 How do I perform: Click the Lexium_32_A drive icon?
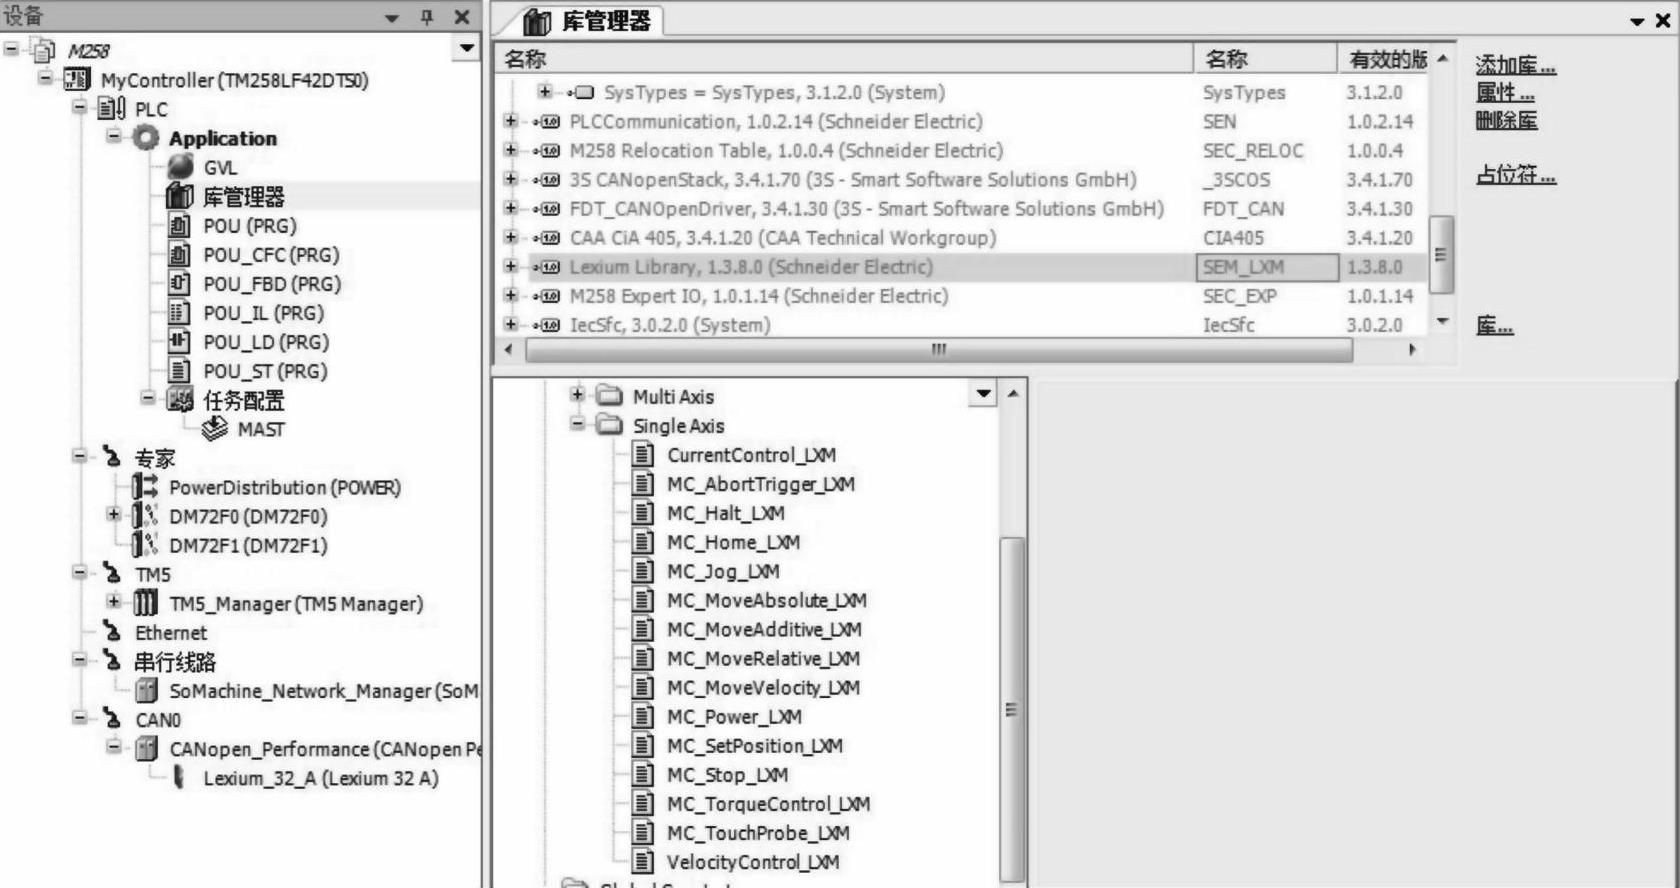click(x=179, y=777)
